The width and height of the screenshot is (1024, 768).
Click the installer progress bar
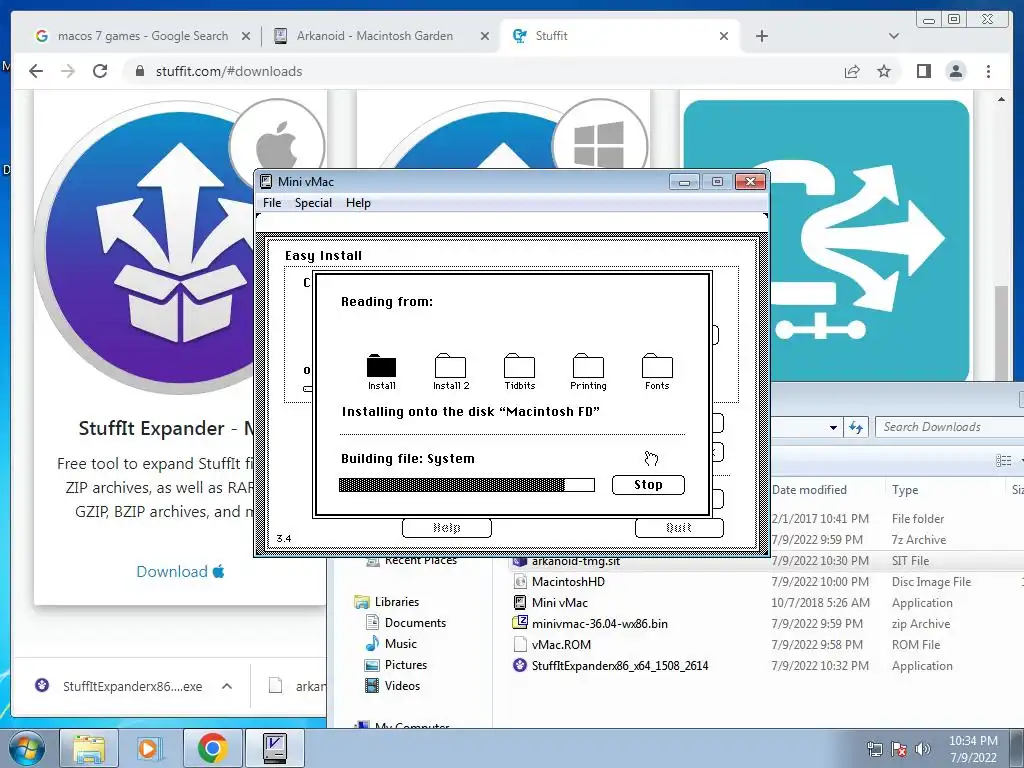(466, 485)
